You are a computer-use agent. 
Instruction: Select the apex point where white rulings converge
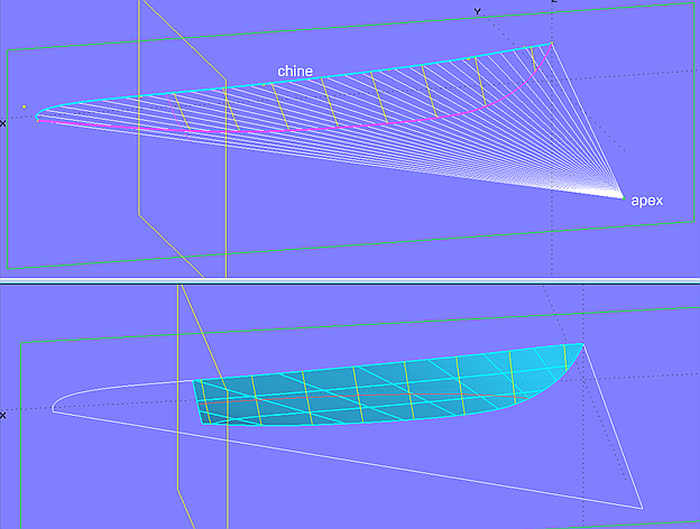622,198
